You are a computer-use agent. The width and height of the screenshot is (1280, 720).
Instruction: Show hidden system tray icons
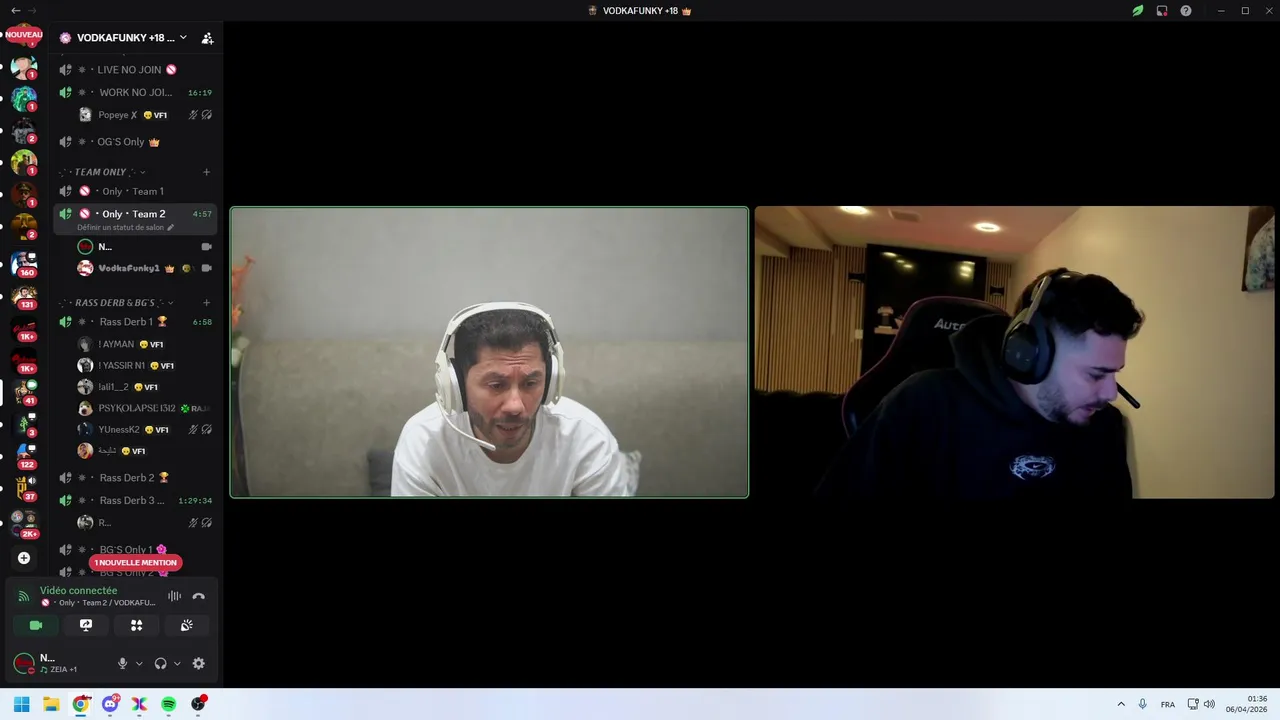coord(1121,704)
